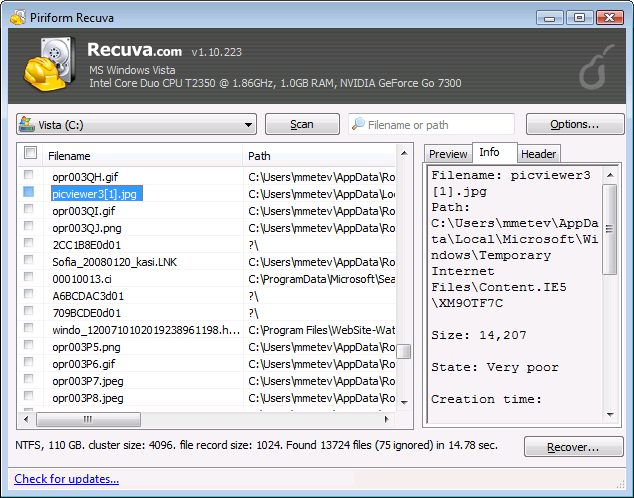Select the file opr003P7.jpeg
This screenshot has width=634, height=498.
[88, 381]
